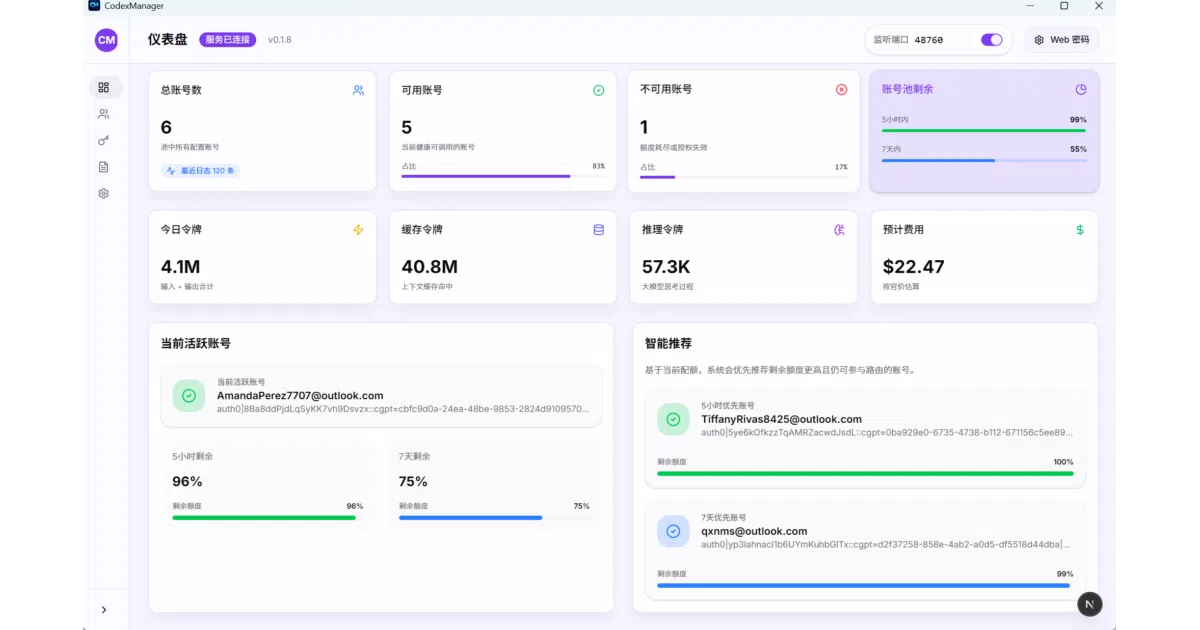The height and width of the screenshot is (630, 1200).
Task: Open the Web 密码 button
Action: click(1062, 40)
